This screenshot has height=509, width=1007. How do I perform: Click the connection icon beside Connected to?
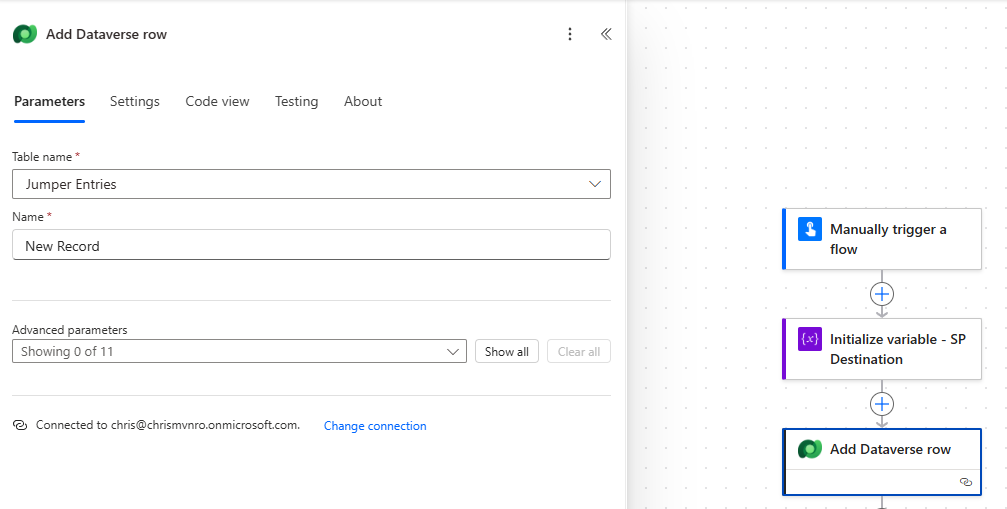(x=20, y=425)
